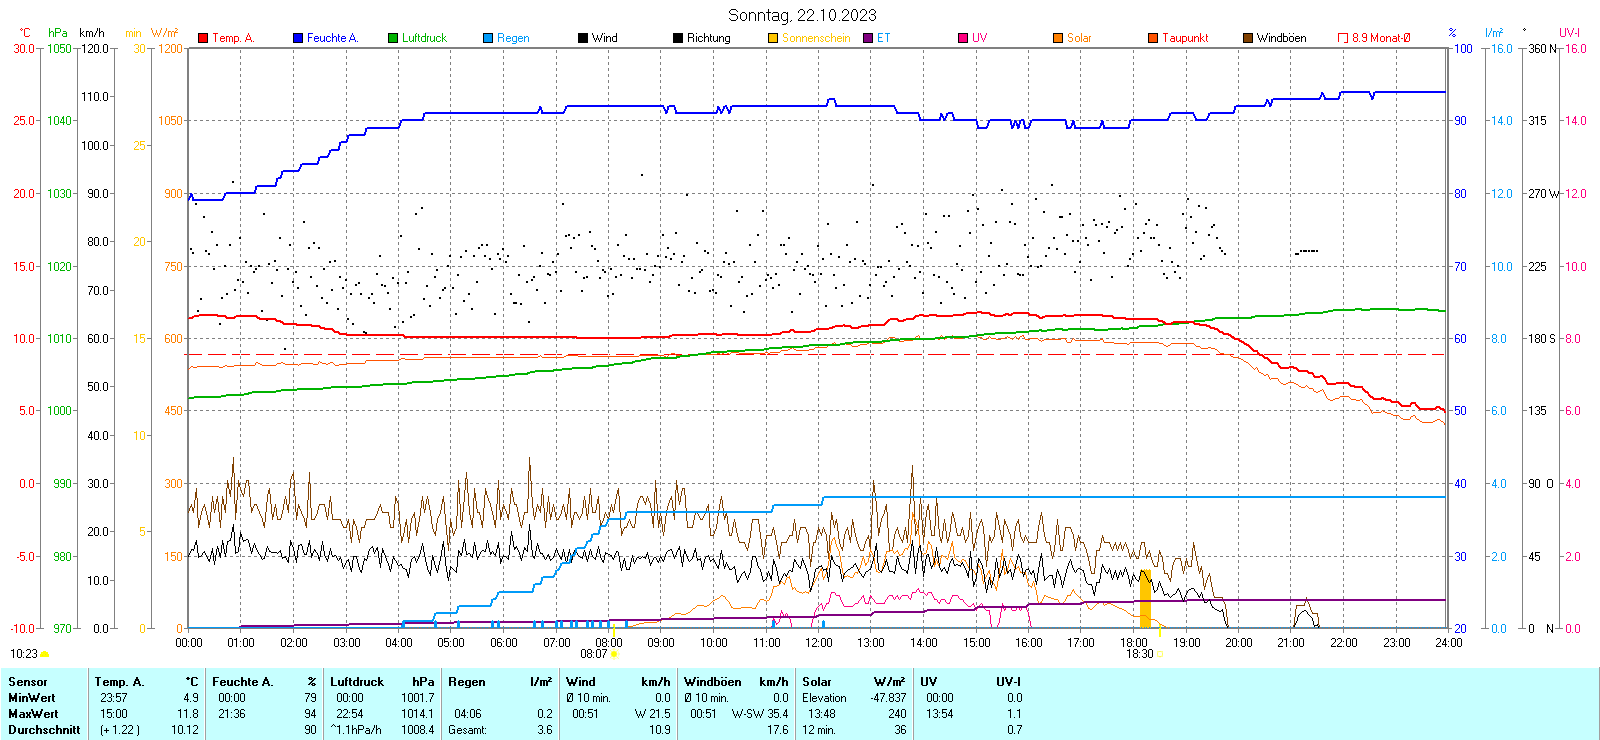1600x740 pixels.
Task: Click the sunset marker at 18:30
Action: coord(1160,654)
